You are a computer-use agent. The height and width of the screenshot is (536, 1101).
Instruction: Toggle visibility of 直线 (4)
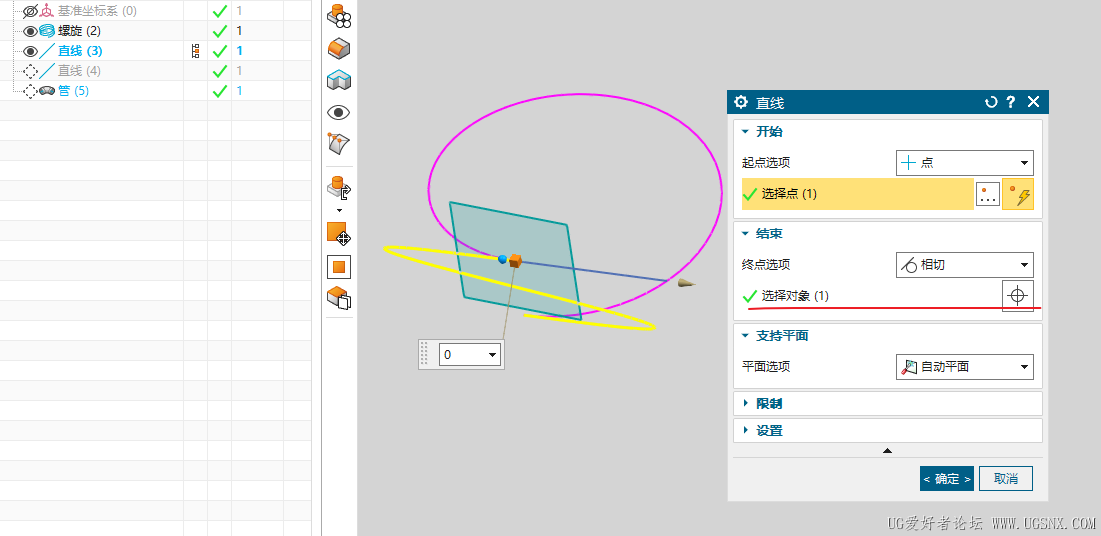coord(30,71)
